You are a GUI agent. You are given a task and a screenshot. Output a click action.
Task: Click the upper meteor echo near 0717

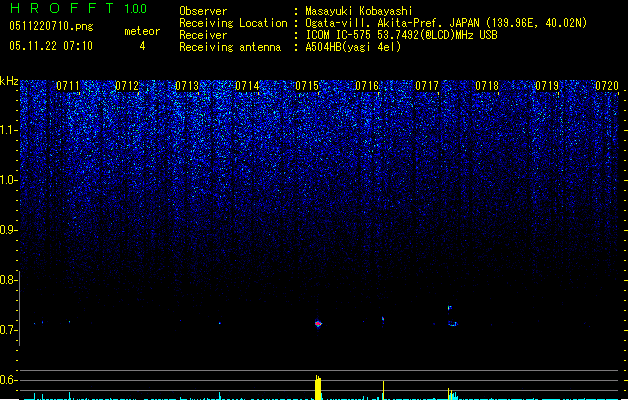450,308
